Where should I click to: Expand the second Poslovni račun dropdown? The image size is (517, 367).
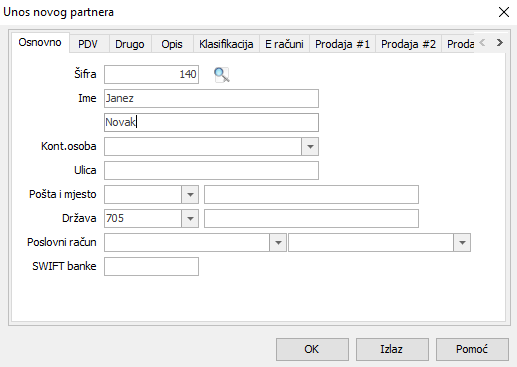(x=462, y=243)
